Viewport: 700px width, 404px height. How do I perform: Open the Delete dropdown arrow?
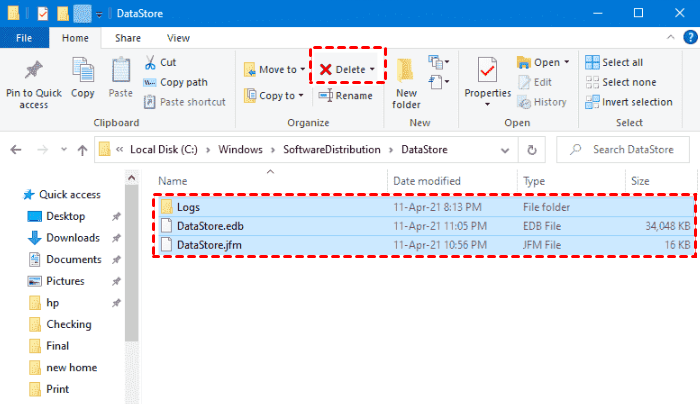(x=372, y=69)
